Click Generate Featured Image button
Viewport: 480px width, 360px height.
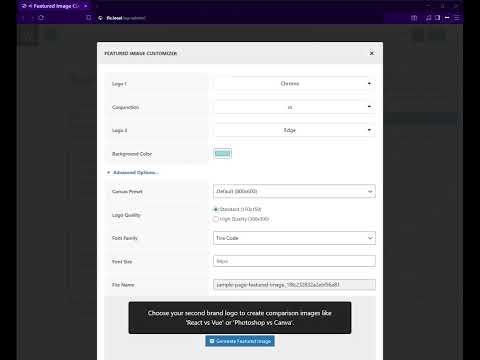click(x=240, y=341)
